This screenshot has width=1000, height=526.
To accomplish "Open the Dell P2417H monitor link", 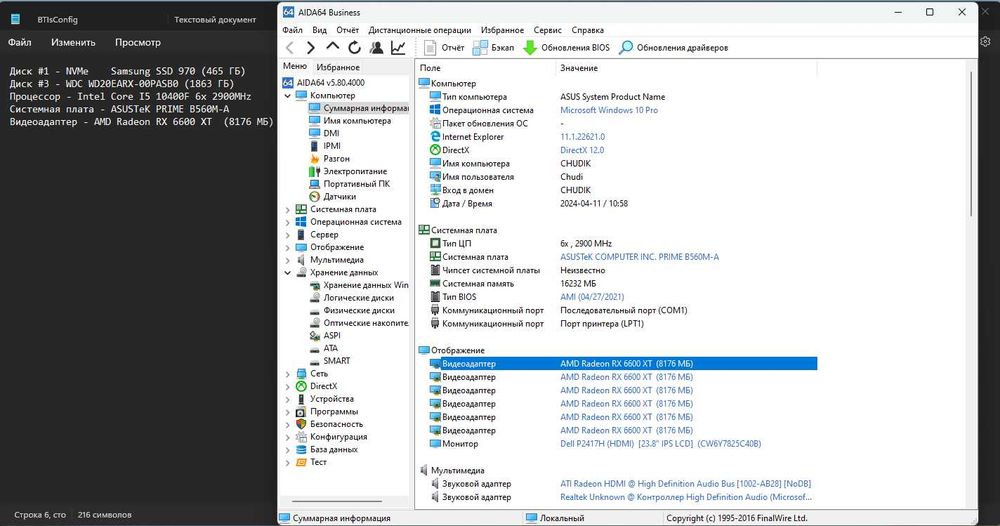I will [661, 444].
